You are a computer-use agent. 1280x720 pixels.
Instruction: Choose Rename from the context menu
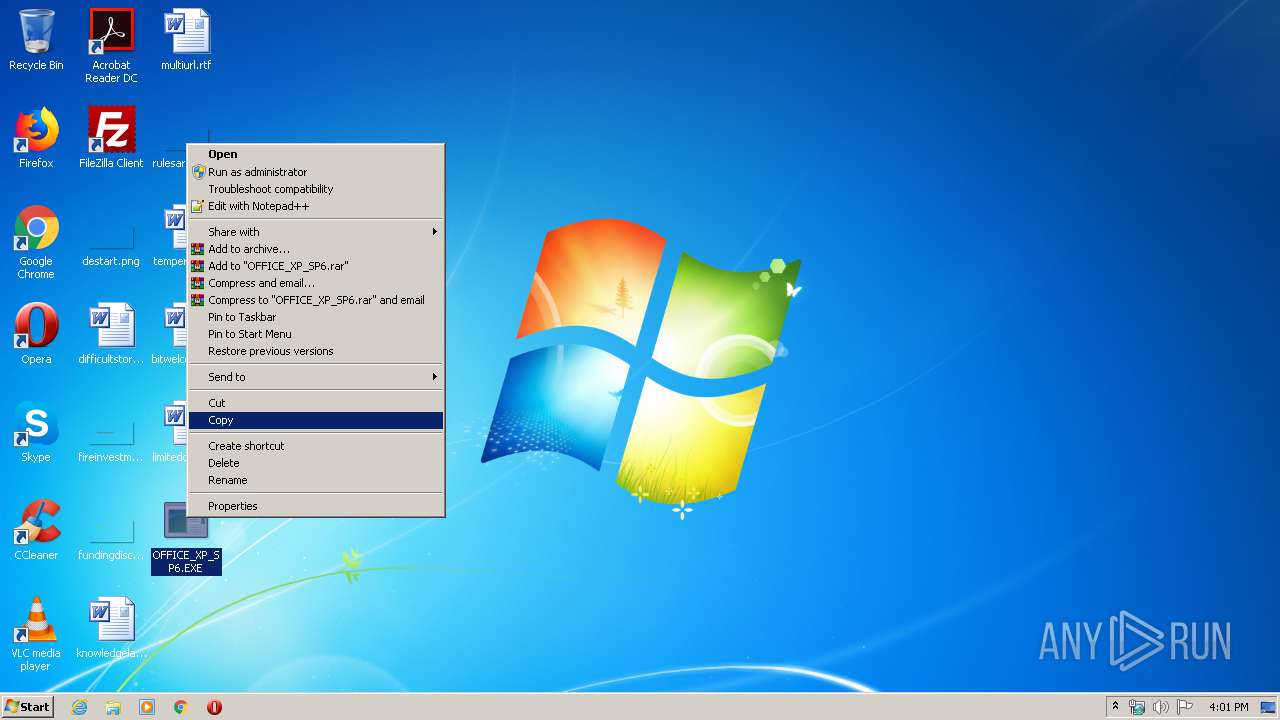(x=316, y=480)
